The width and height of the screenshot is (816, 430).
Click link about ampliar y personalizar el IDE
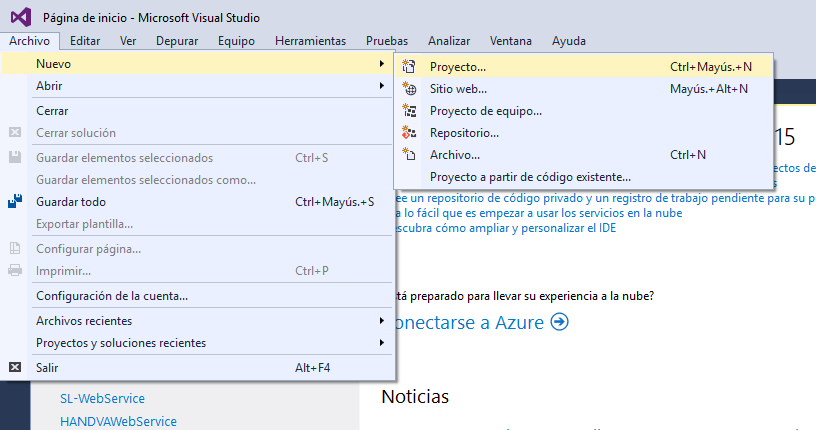pos(506,228)
